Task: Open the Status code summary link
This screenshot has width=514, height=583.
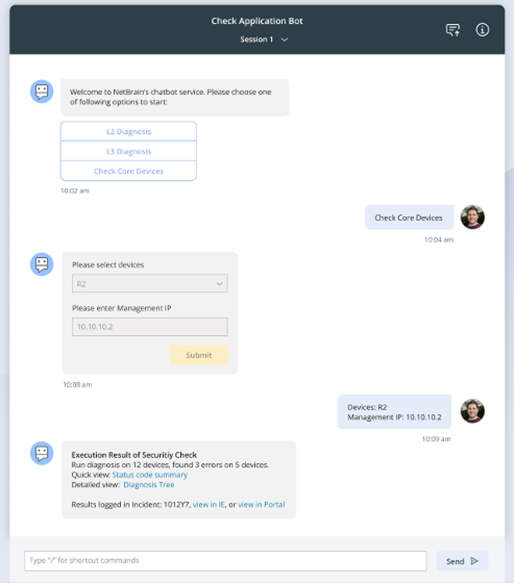Action: [x=150, y=475]
